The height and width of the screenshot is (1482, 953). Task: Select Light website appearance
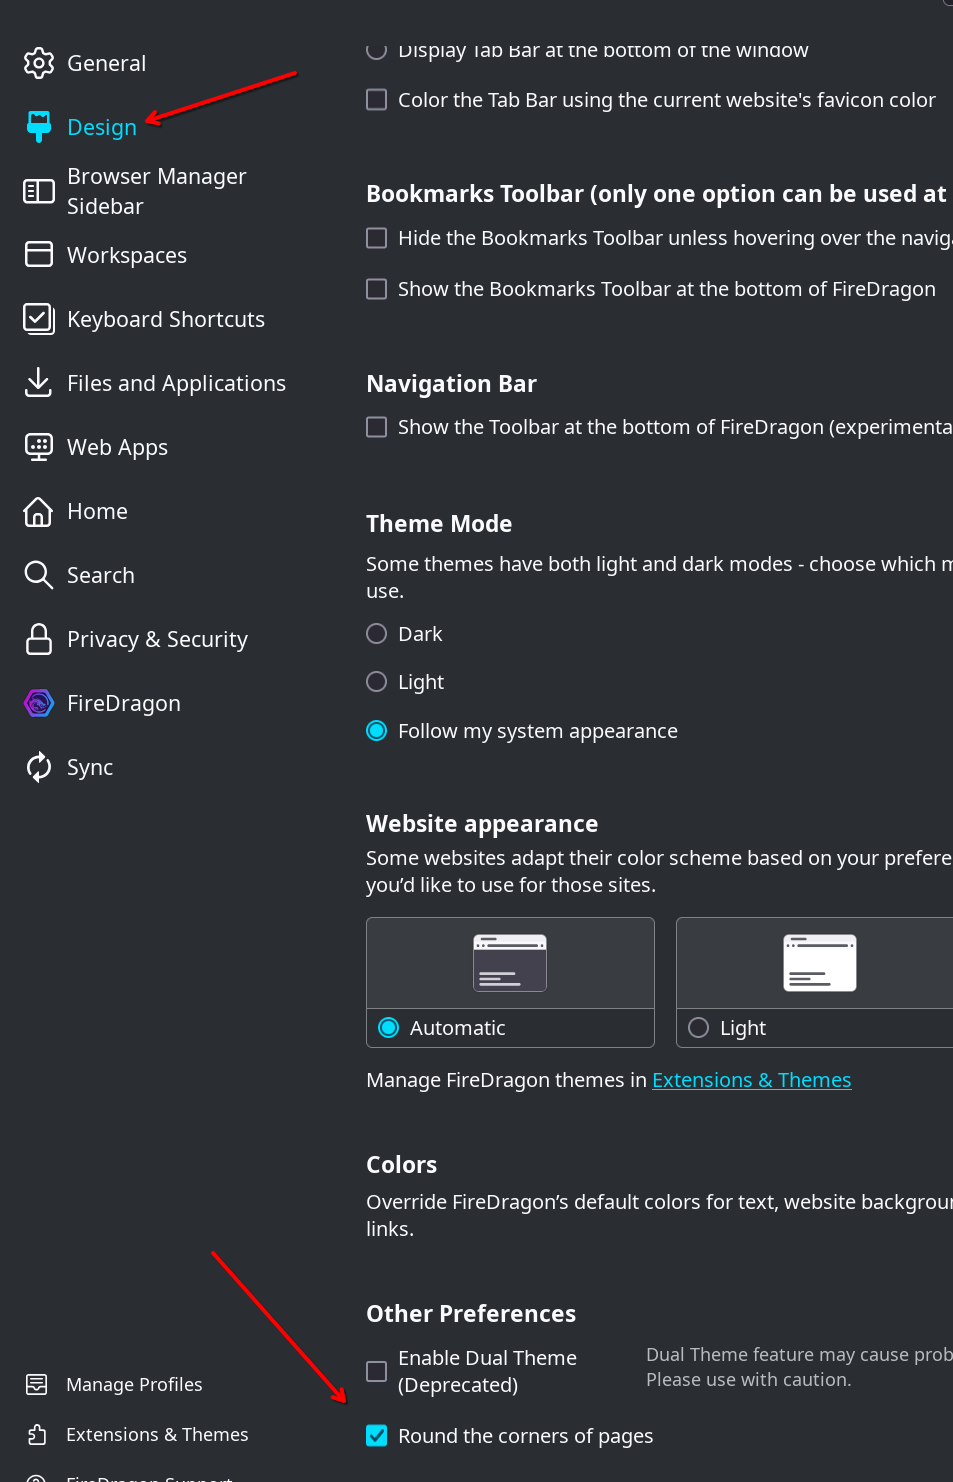click(699, 1028)
